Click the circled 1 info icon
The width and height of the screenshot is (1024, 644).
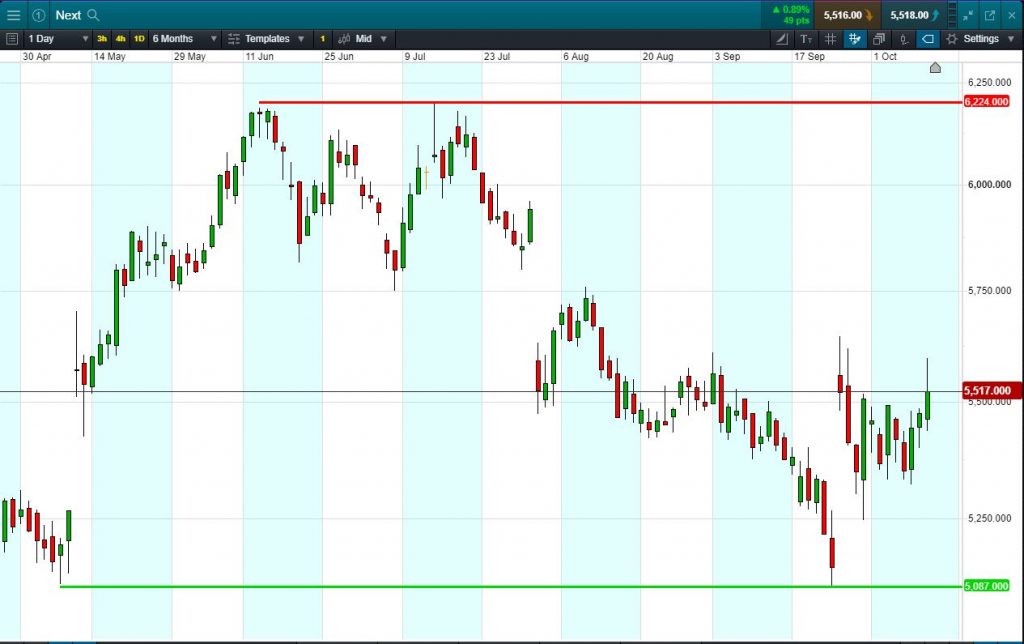click(39, 14)
